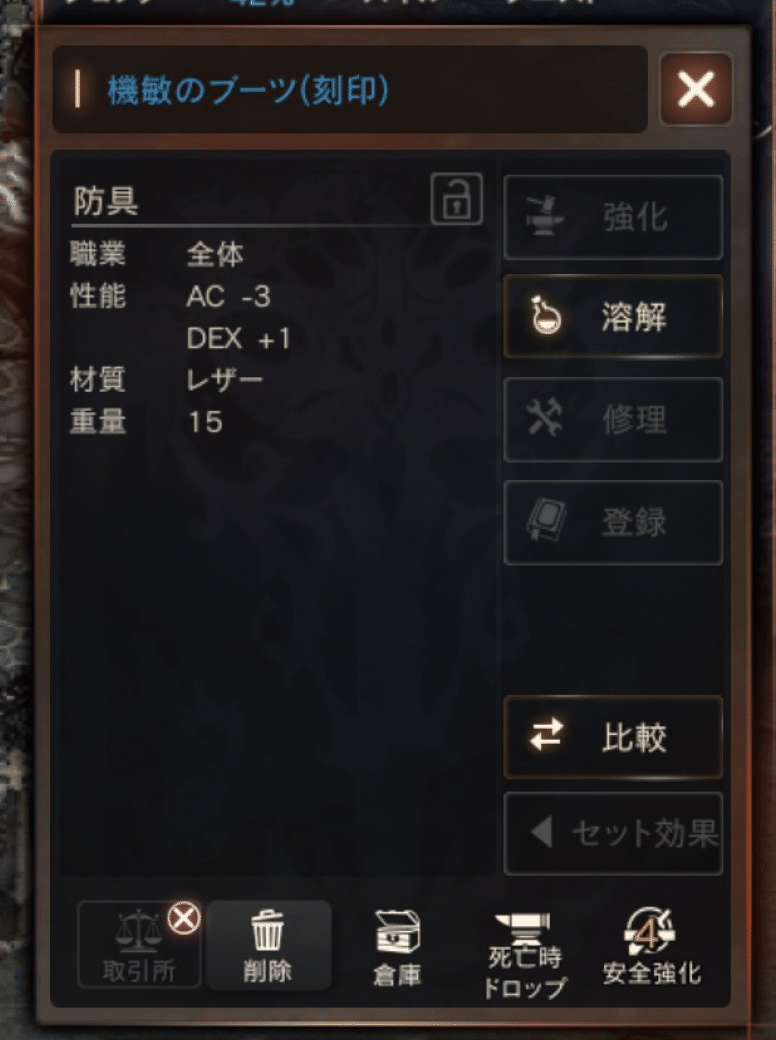Close the item detail window

coord(696,89)
